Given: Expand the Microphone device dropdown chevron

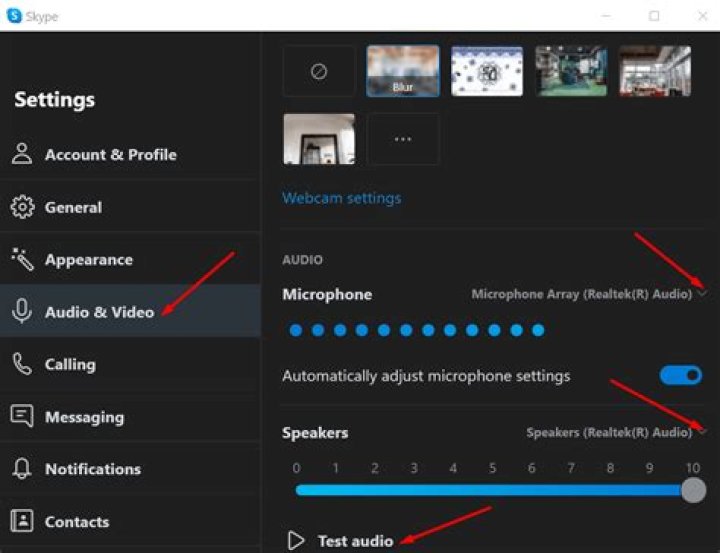Looking at the screenshot, I should click(703, 293).
